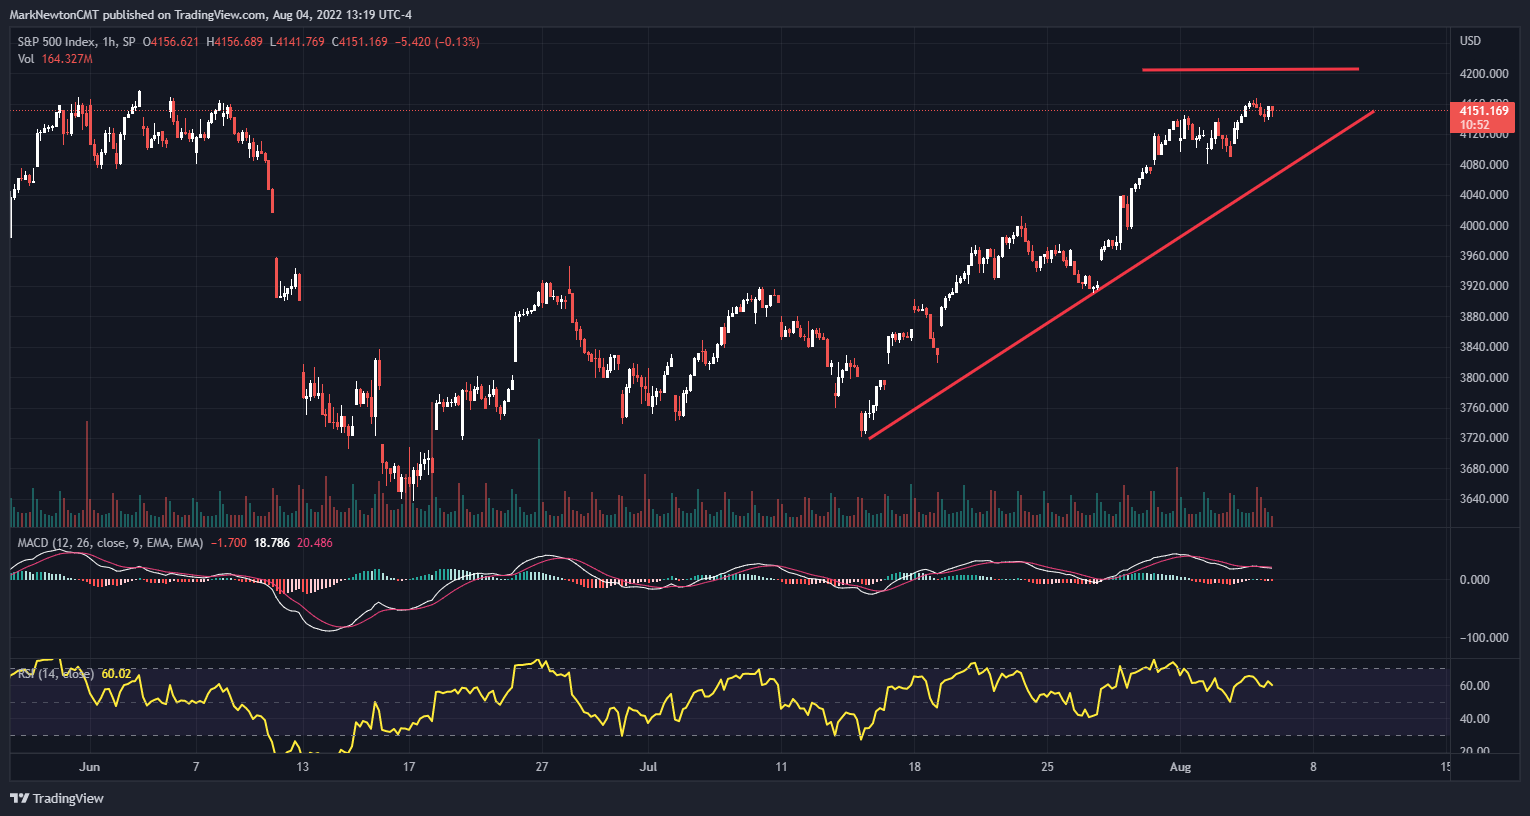This screenshot has width=1530, height=816.
Task: Click the low value L4141.769
Action: pyautogui.click(x=296, y=42)
